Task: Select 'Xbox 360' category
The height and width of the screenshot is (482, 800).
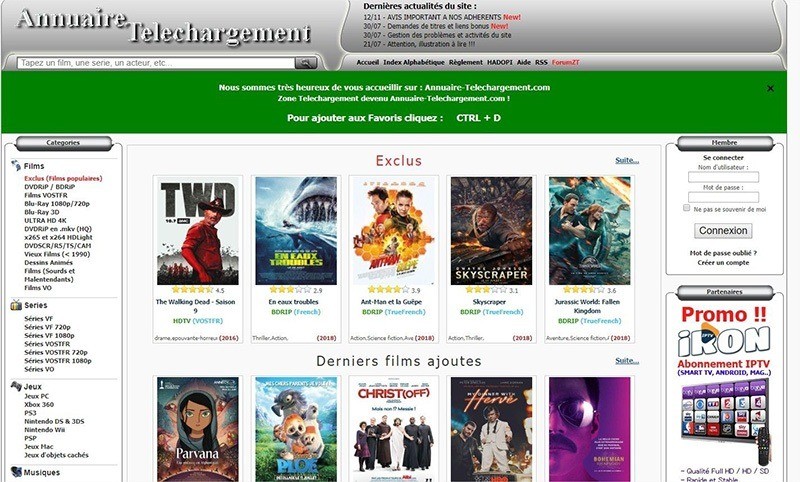Action: pyautogui.click(x=39, y=404)
